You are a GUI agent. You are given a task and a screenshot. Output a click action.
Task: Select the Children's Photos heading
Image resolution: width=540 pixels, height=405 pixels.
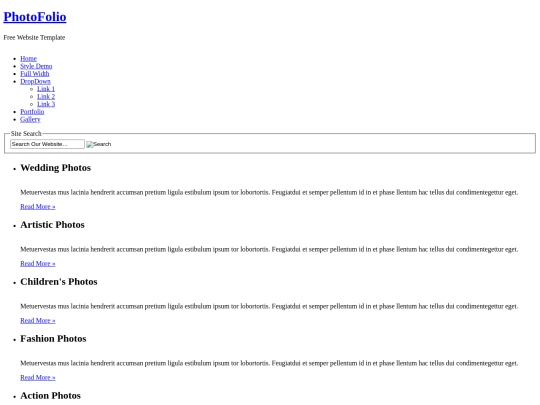tap(59, 282)
